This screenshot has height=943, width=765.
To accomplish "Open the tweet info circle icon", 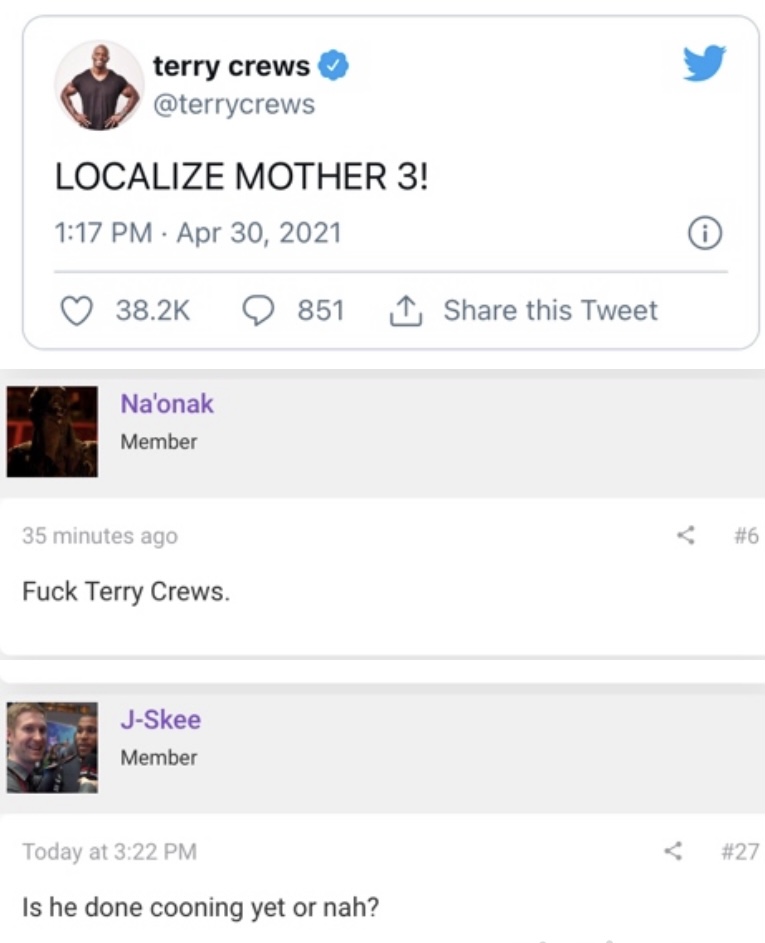I will [x=705, y=233].
